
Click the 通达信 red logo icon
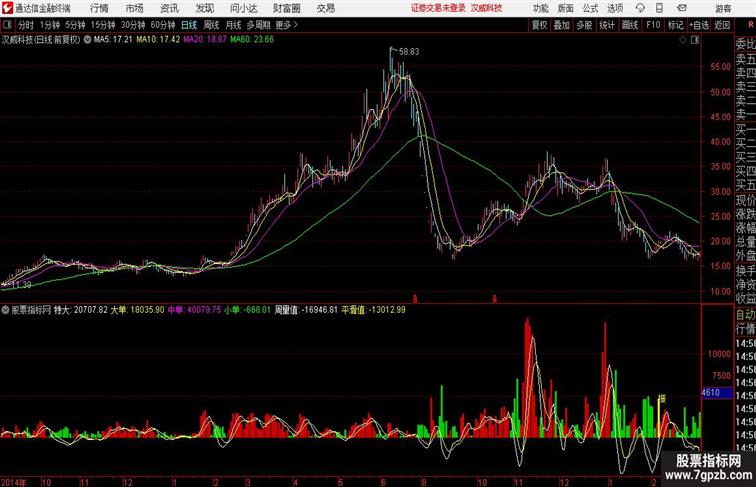pos(7,8)
